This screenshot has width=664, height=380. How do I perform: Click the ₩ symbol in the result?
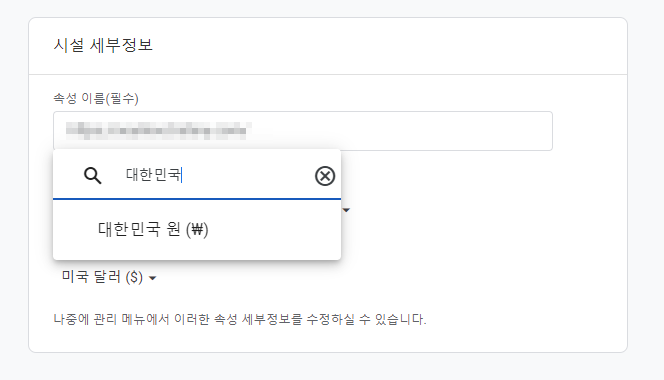(x=197, y=230)
